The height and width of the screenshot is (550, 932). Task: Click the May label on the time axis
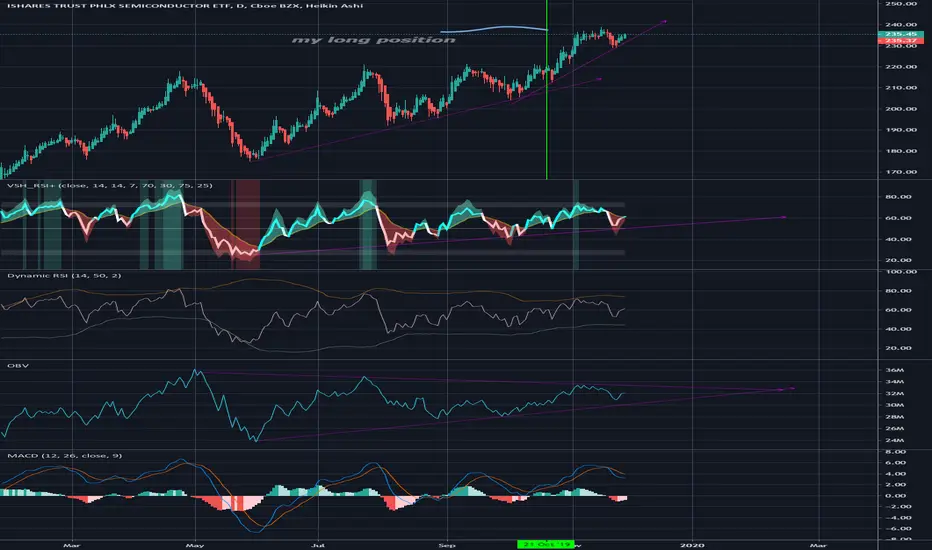coord(195,545)
